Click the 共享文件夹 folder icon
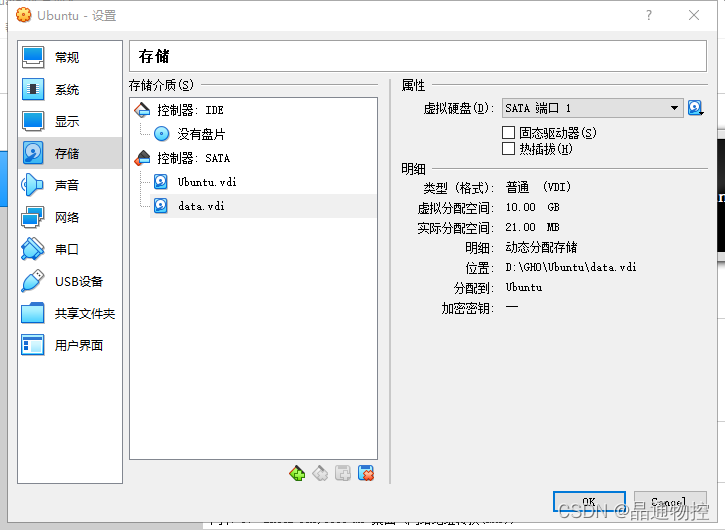This screenshot has width=725, height=530. [33, 313]
